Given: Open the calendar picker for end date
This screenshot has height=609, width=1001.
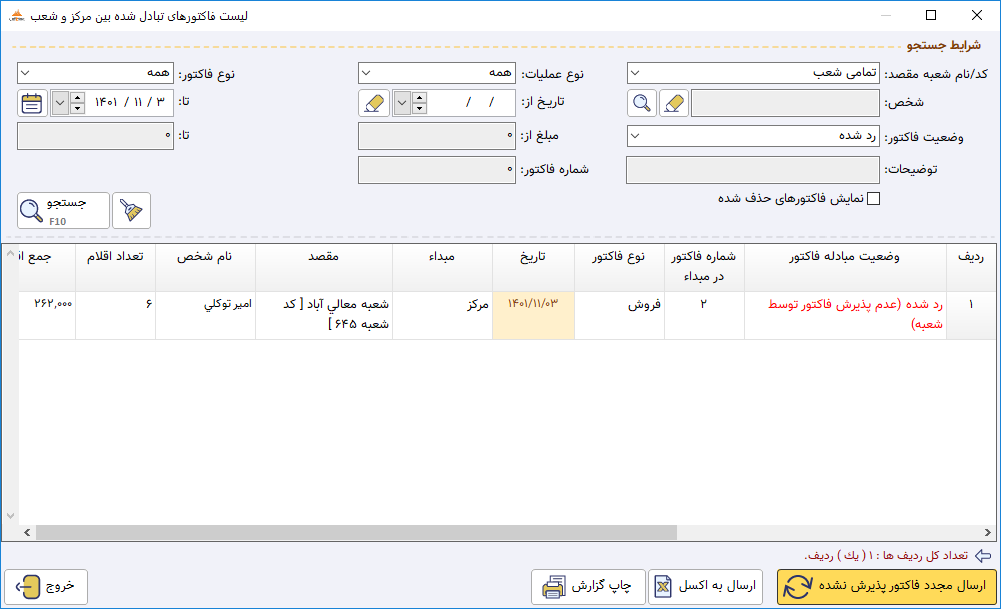Looking at the screenshot, I should [x=32, y=103].
